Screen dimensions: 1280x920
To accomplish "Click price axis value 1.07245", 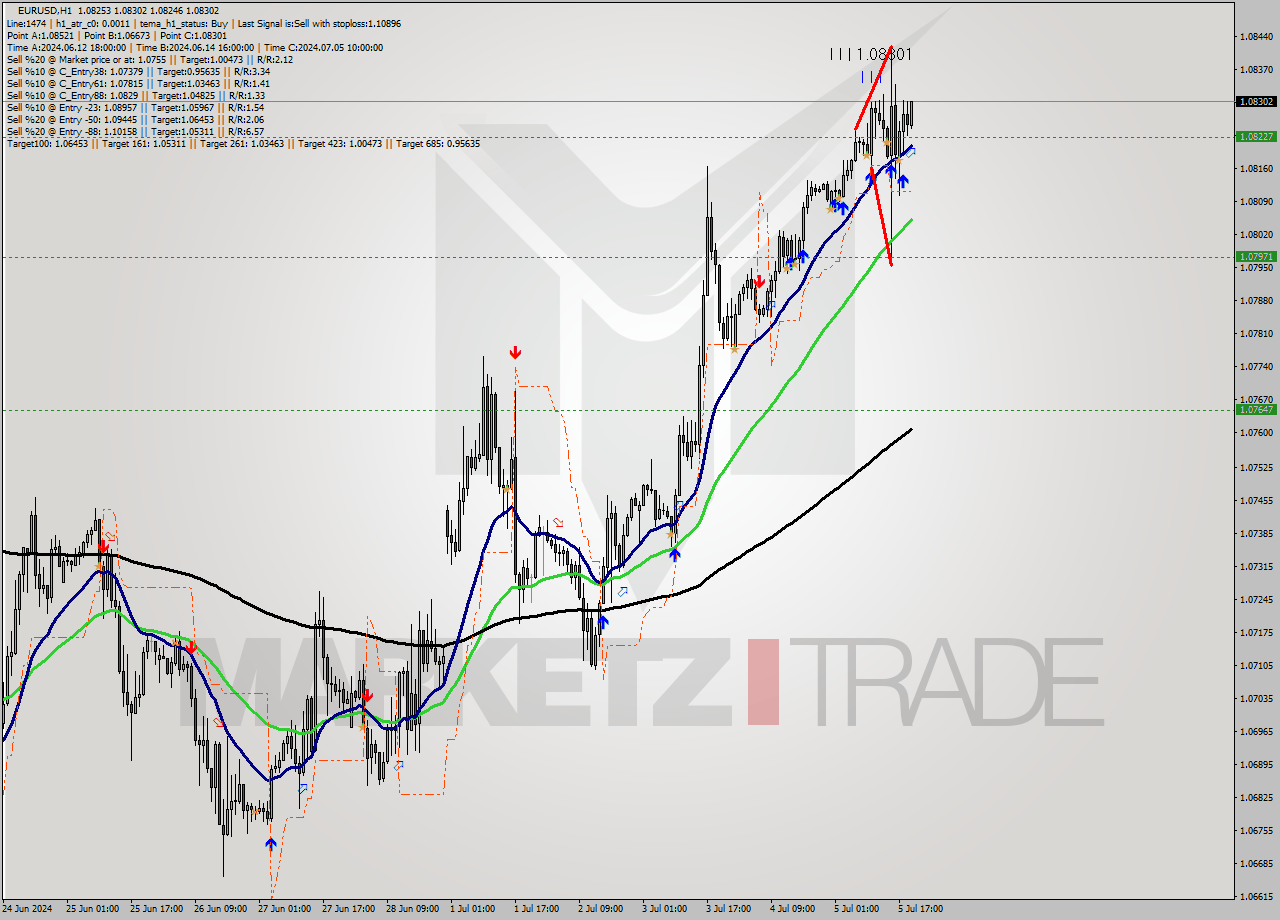I will (x=1256, y=599).
